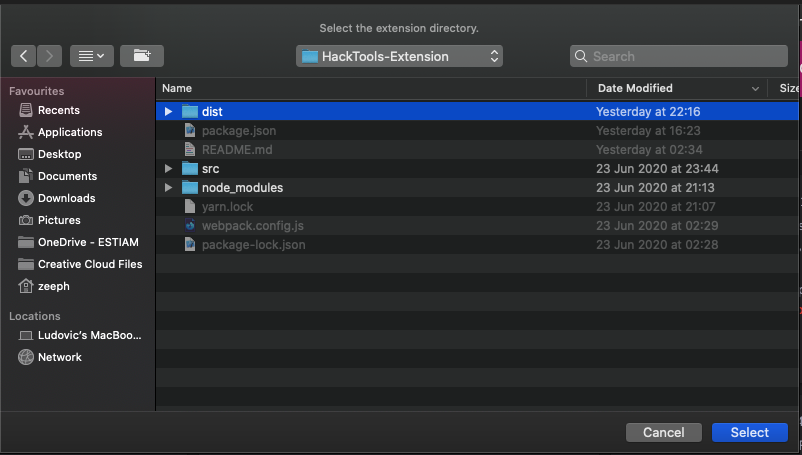Sort files by Name column header
The width and height of the screenshot is (802, 455).
pyautogui.click(x=370, y=88)
